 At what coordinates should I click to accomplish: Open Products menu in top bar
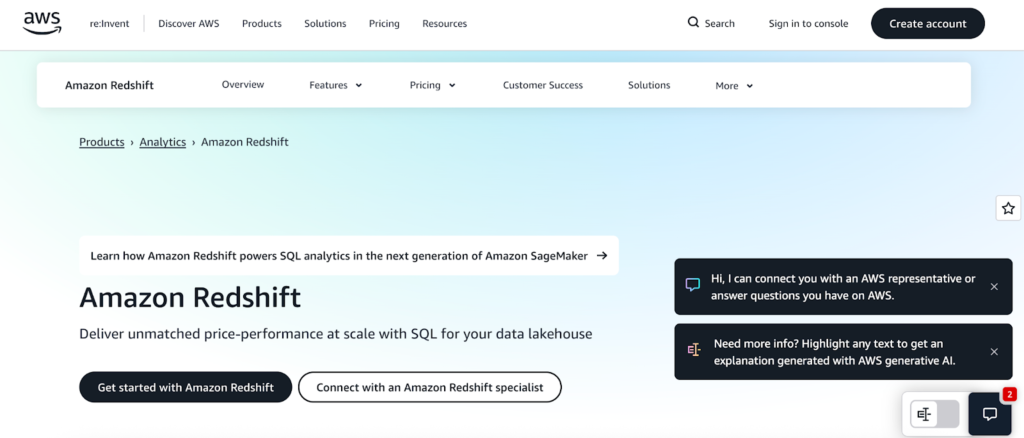262,23
